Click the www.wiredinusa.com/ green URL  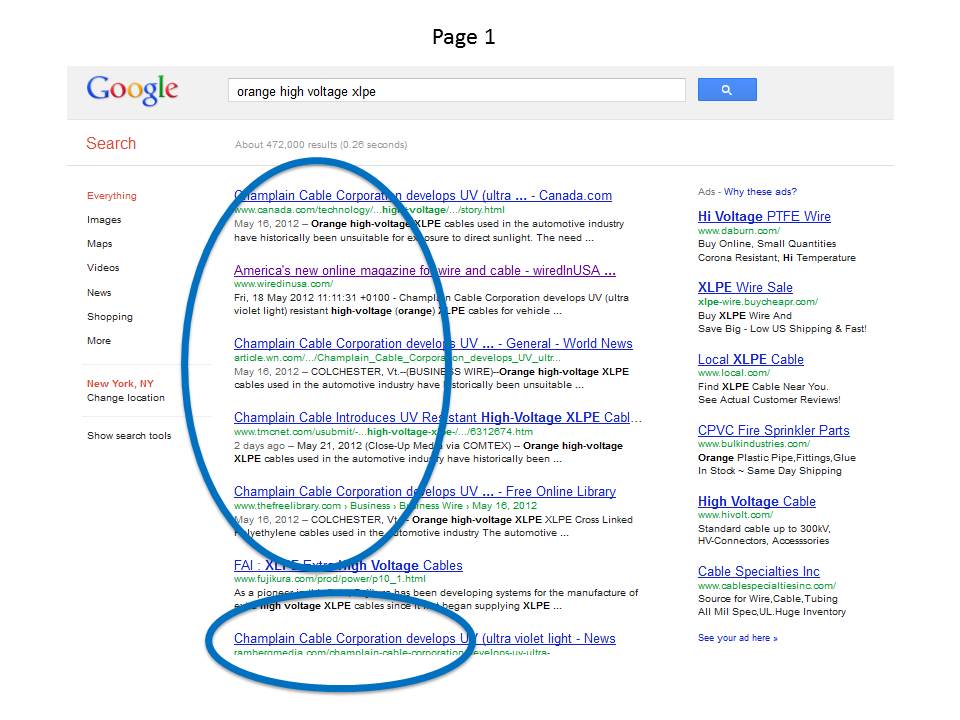(283, 284)
